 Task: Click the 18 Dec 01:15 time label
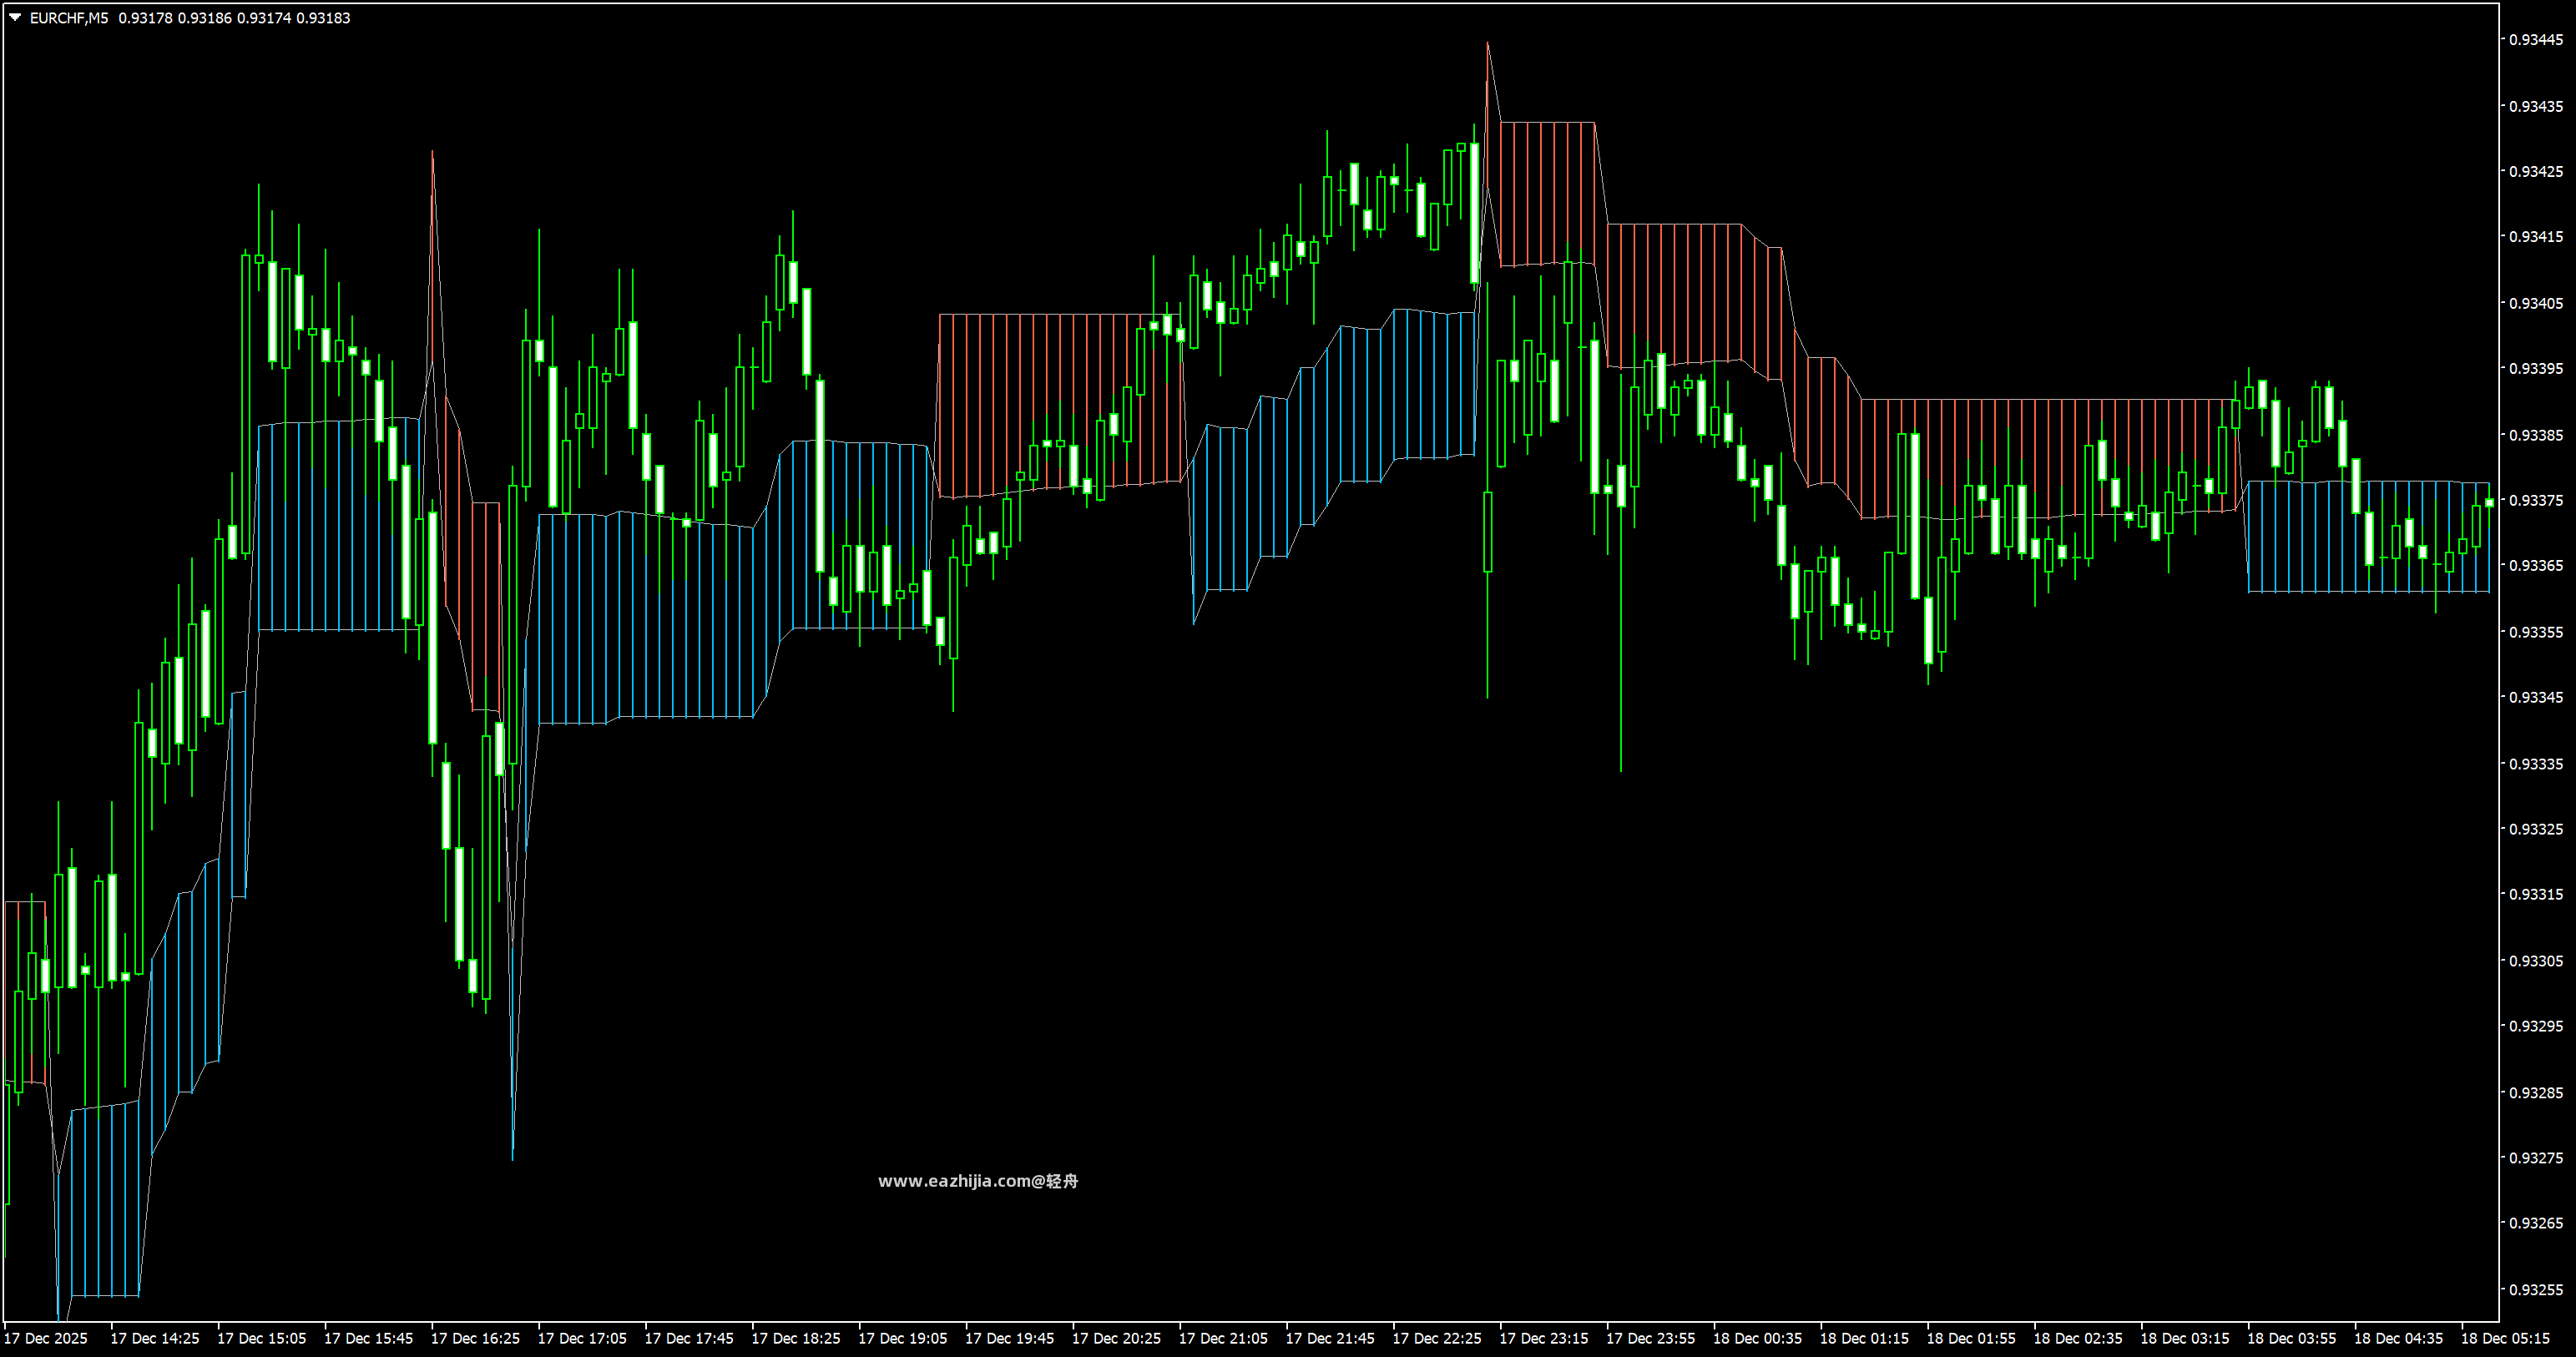(x=1865, y=1338)
